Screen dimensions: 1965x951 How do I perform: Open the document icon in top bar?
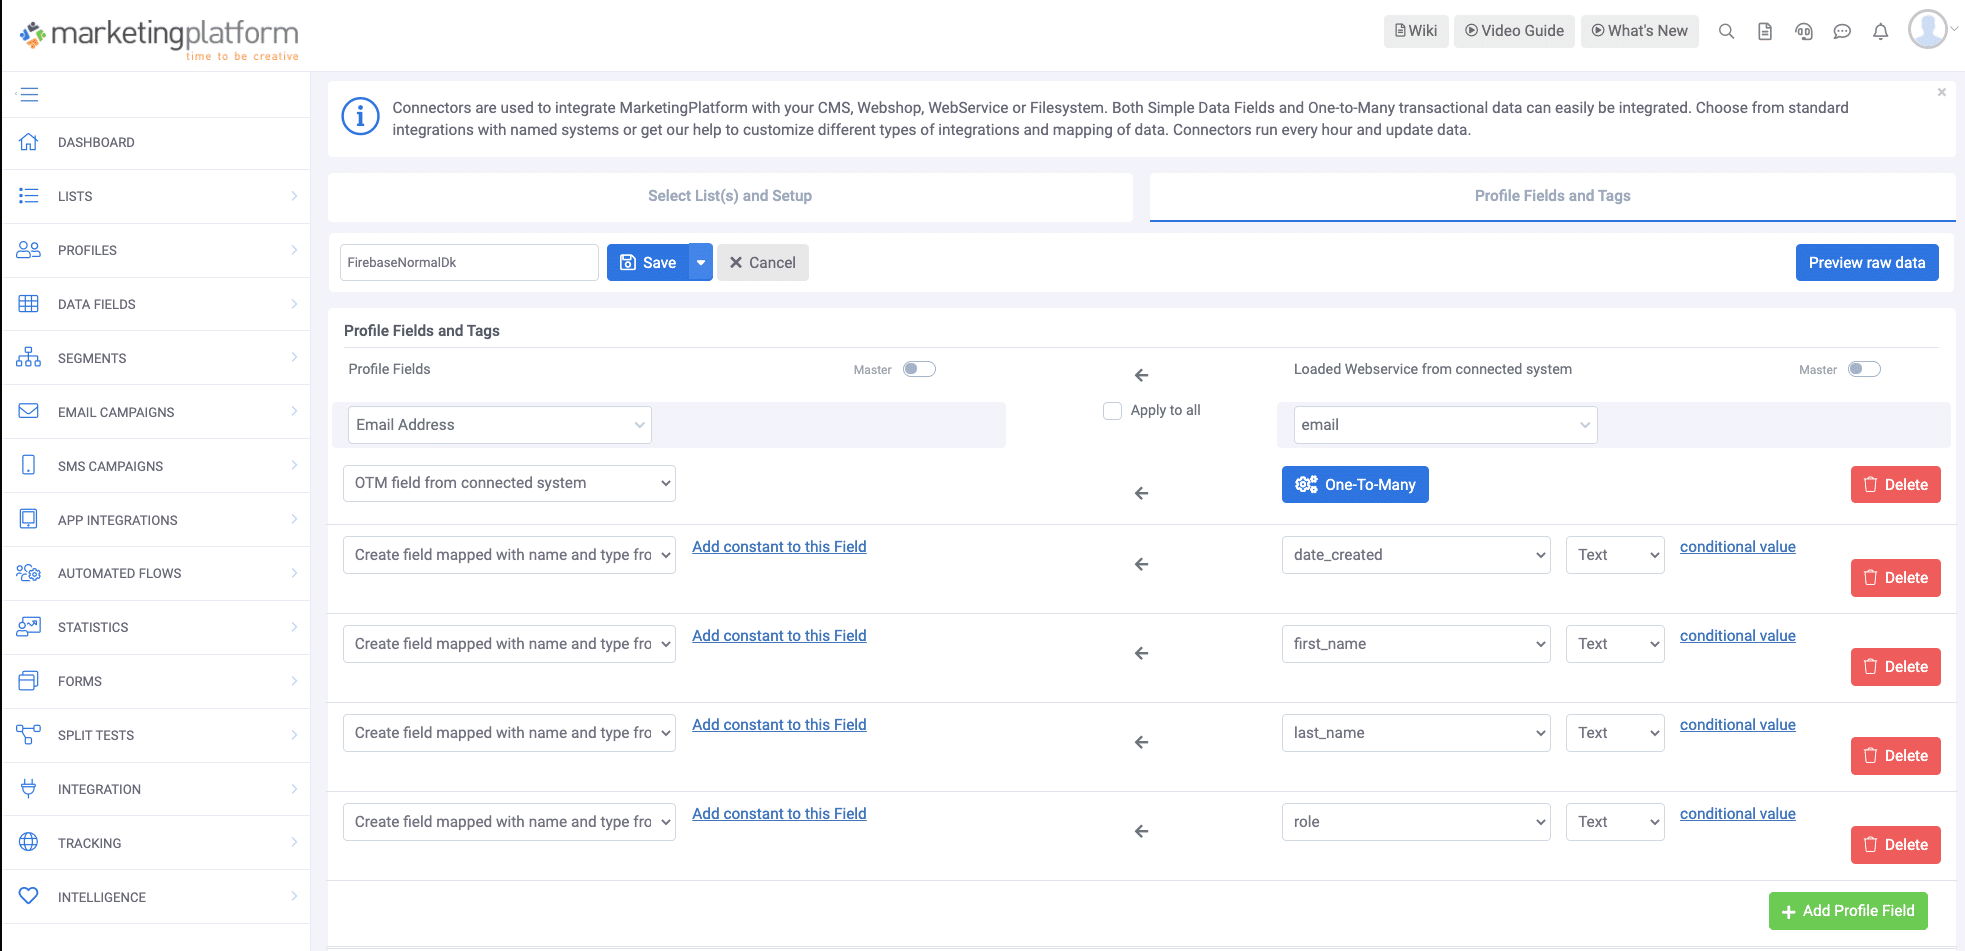1765,31
